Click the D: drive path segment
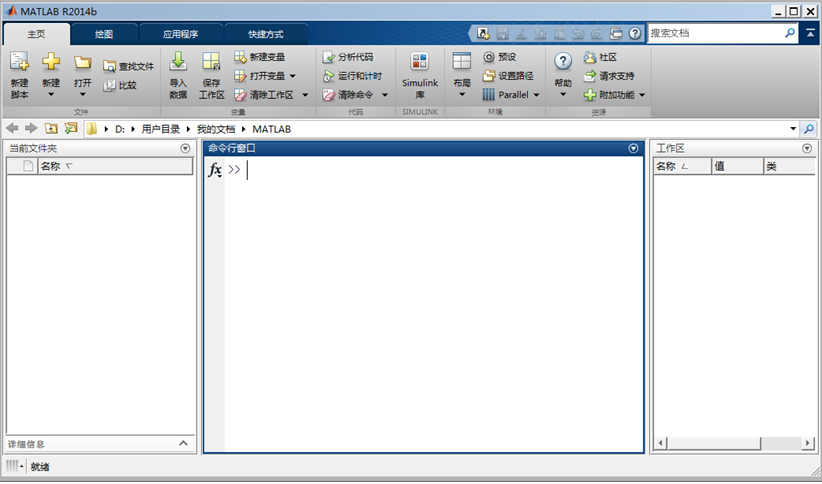Viewport: 822px width, 484px height. 120,129
